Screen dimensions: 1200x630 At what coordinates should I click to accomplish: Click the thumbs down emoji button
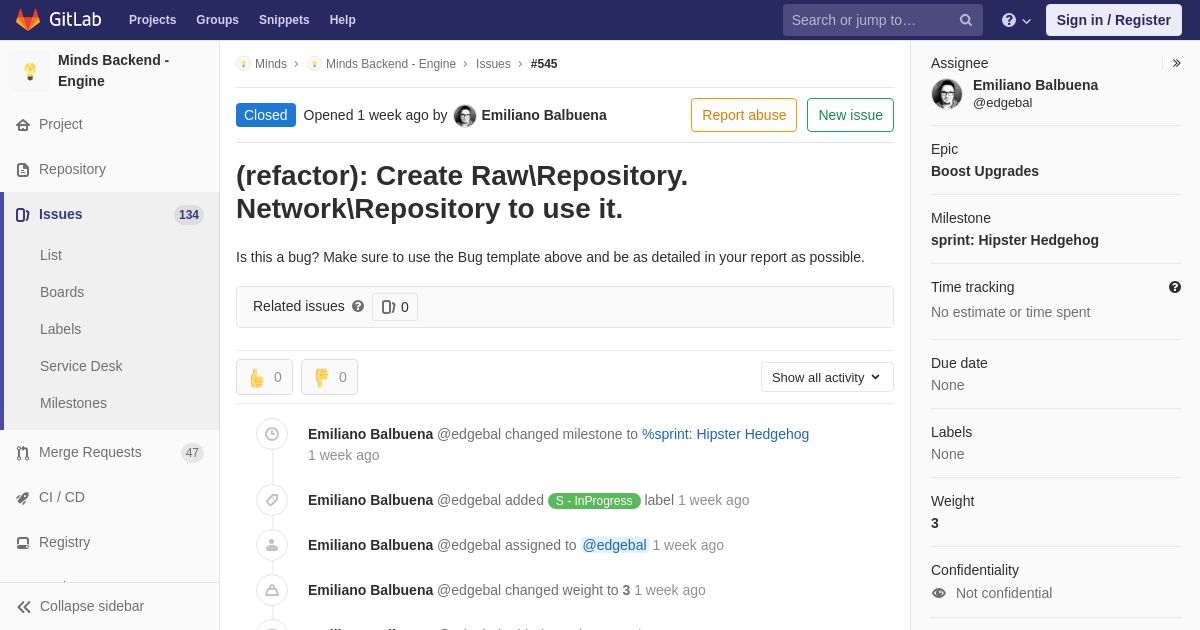click(329, 377)
